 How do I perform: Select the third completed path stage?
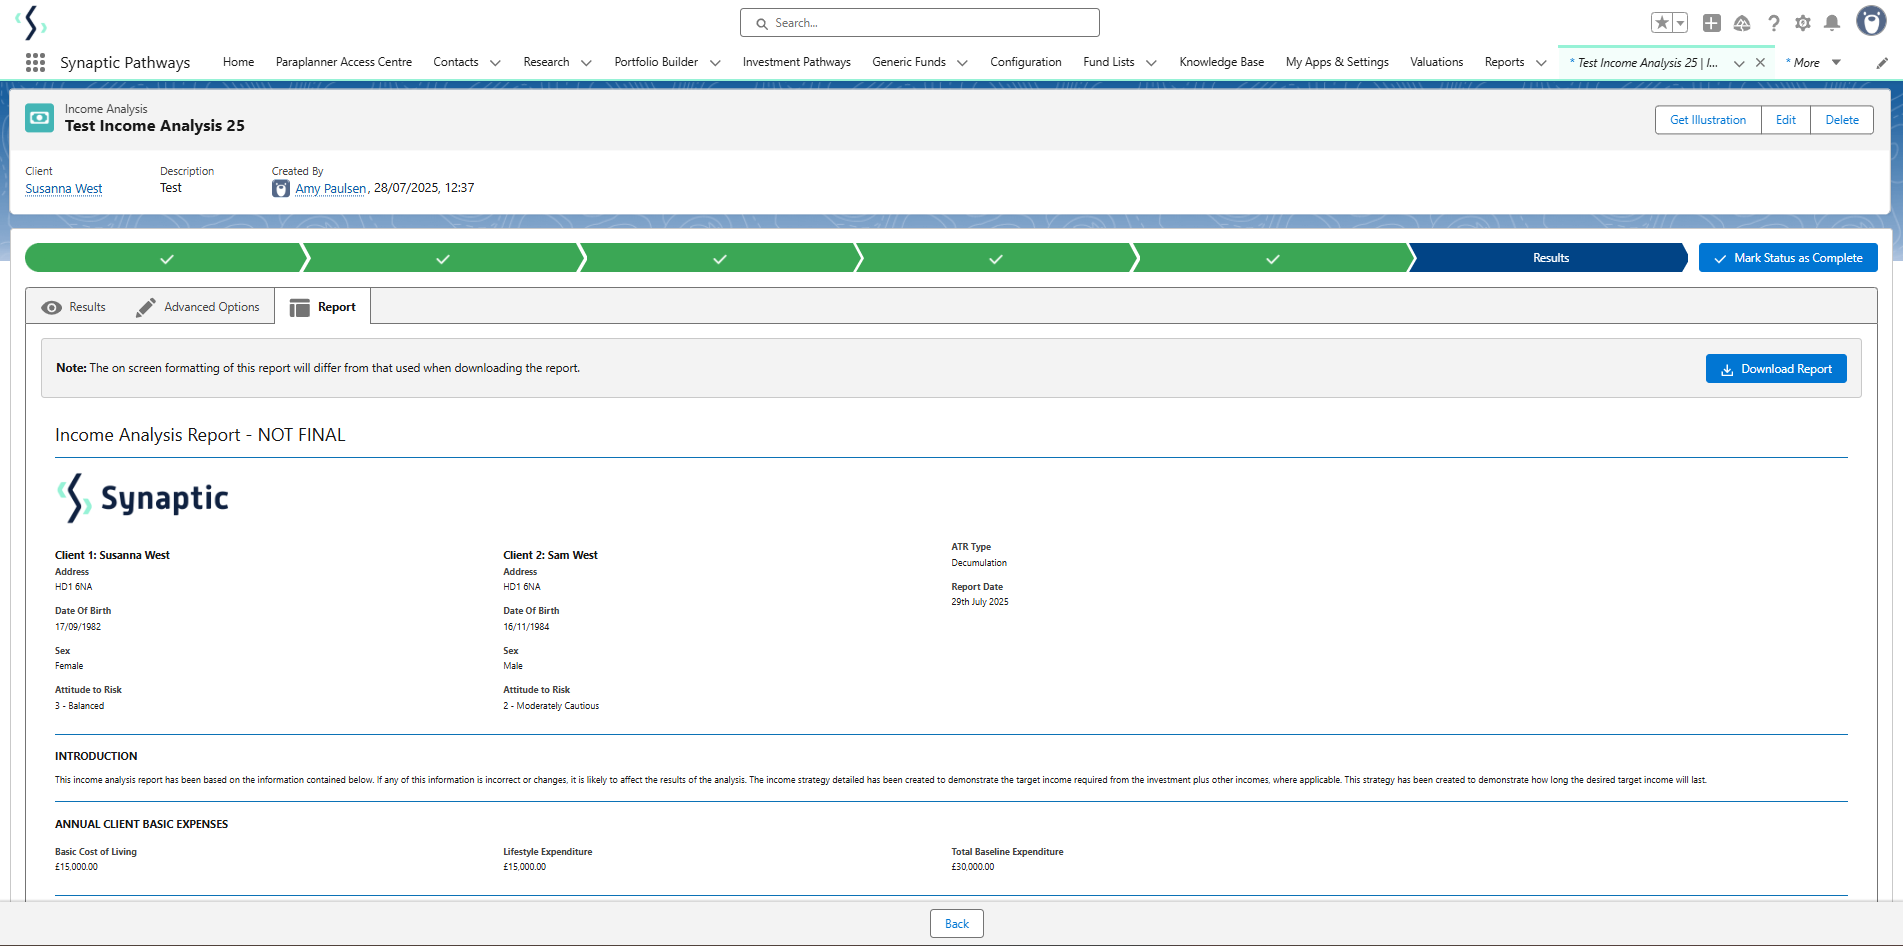[720, 258]
